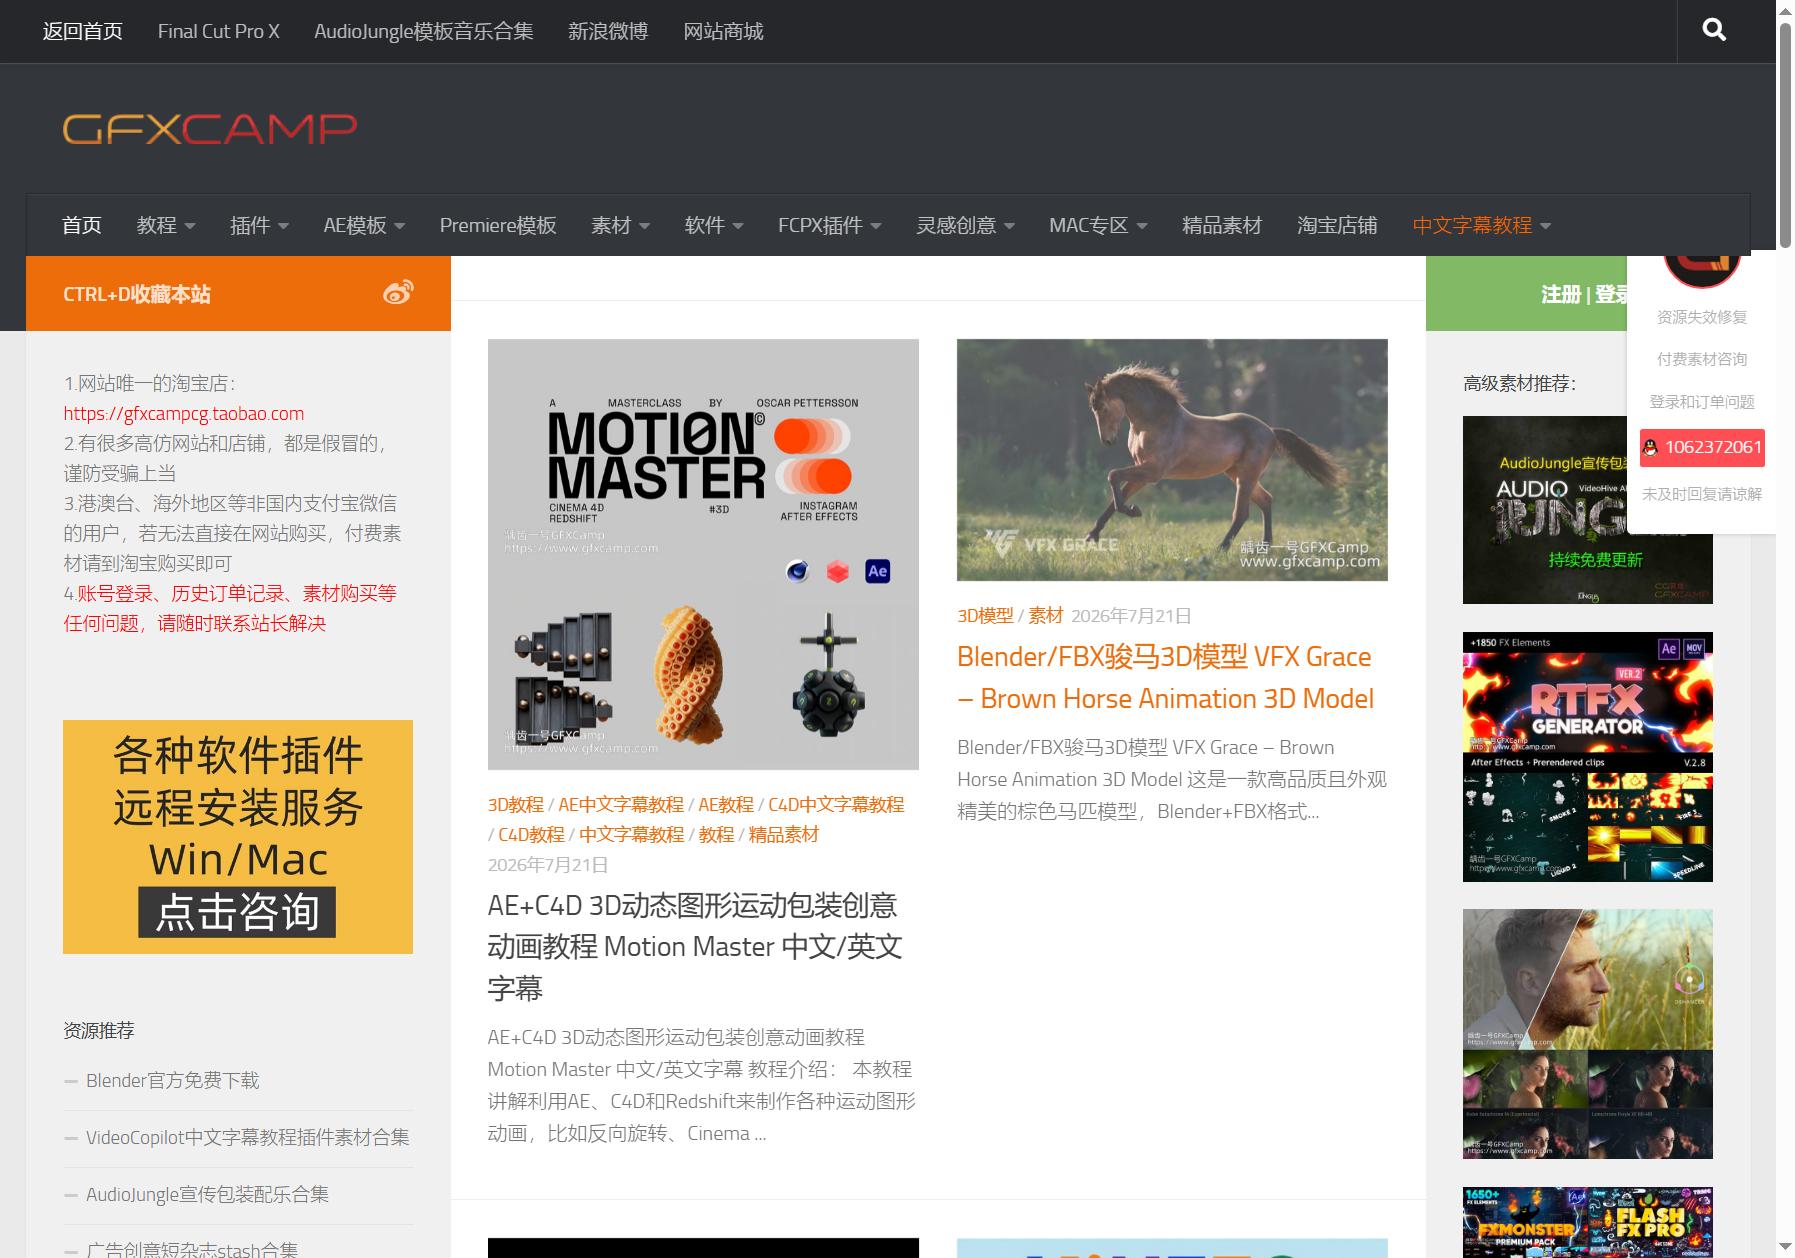
Task: Expand the FCPX插件 menu dropdown
Action: [830, 225]
